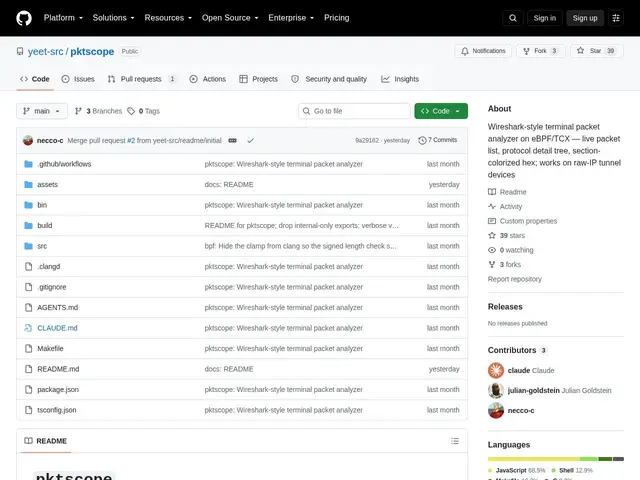Expand the Solutions menu
Image resolution: width=640 pixels, height=480 pixels.
tap(113, 18)
